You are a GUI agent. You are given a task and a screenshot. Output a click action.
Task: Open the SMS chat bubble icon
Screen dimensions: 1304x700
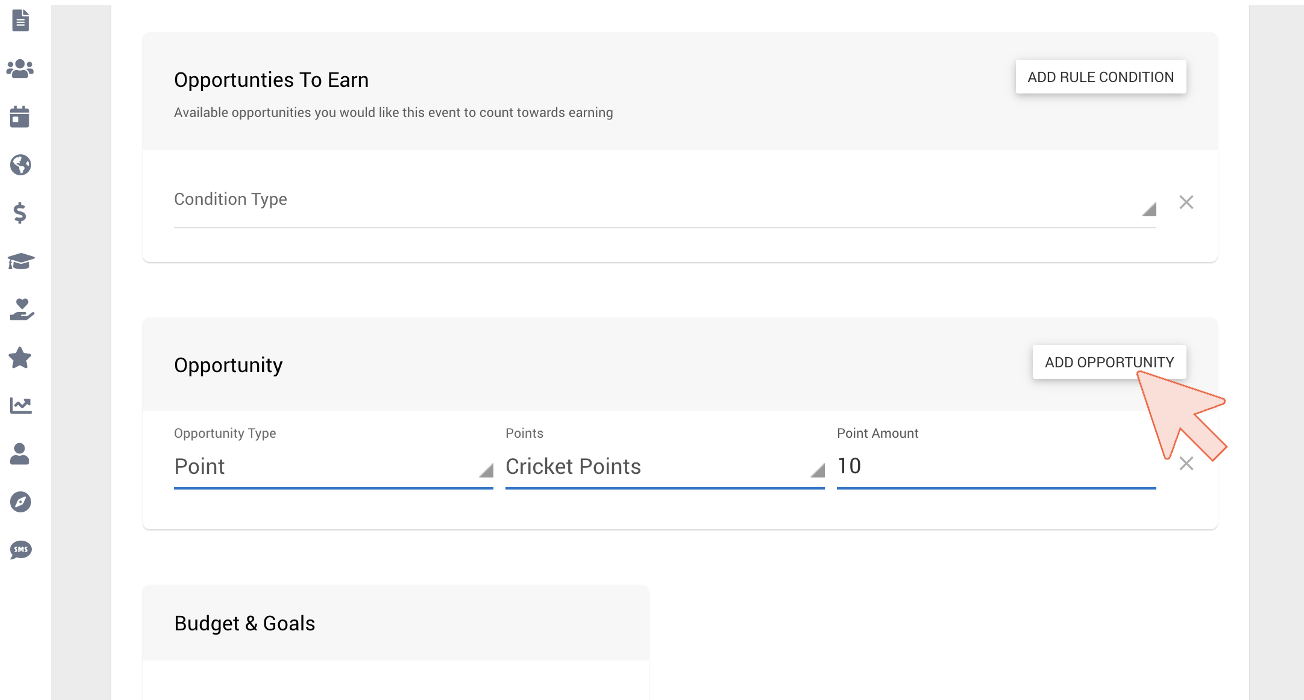20,549
